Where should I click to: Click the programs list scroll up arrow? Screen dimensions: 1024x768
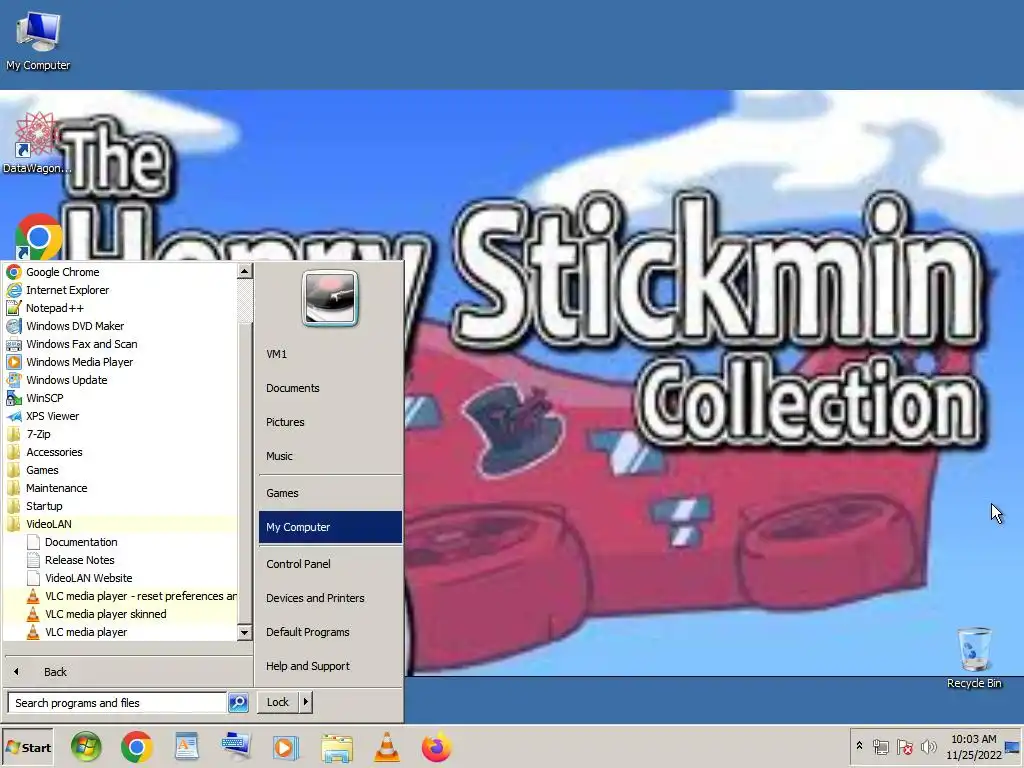(245, 270)
